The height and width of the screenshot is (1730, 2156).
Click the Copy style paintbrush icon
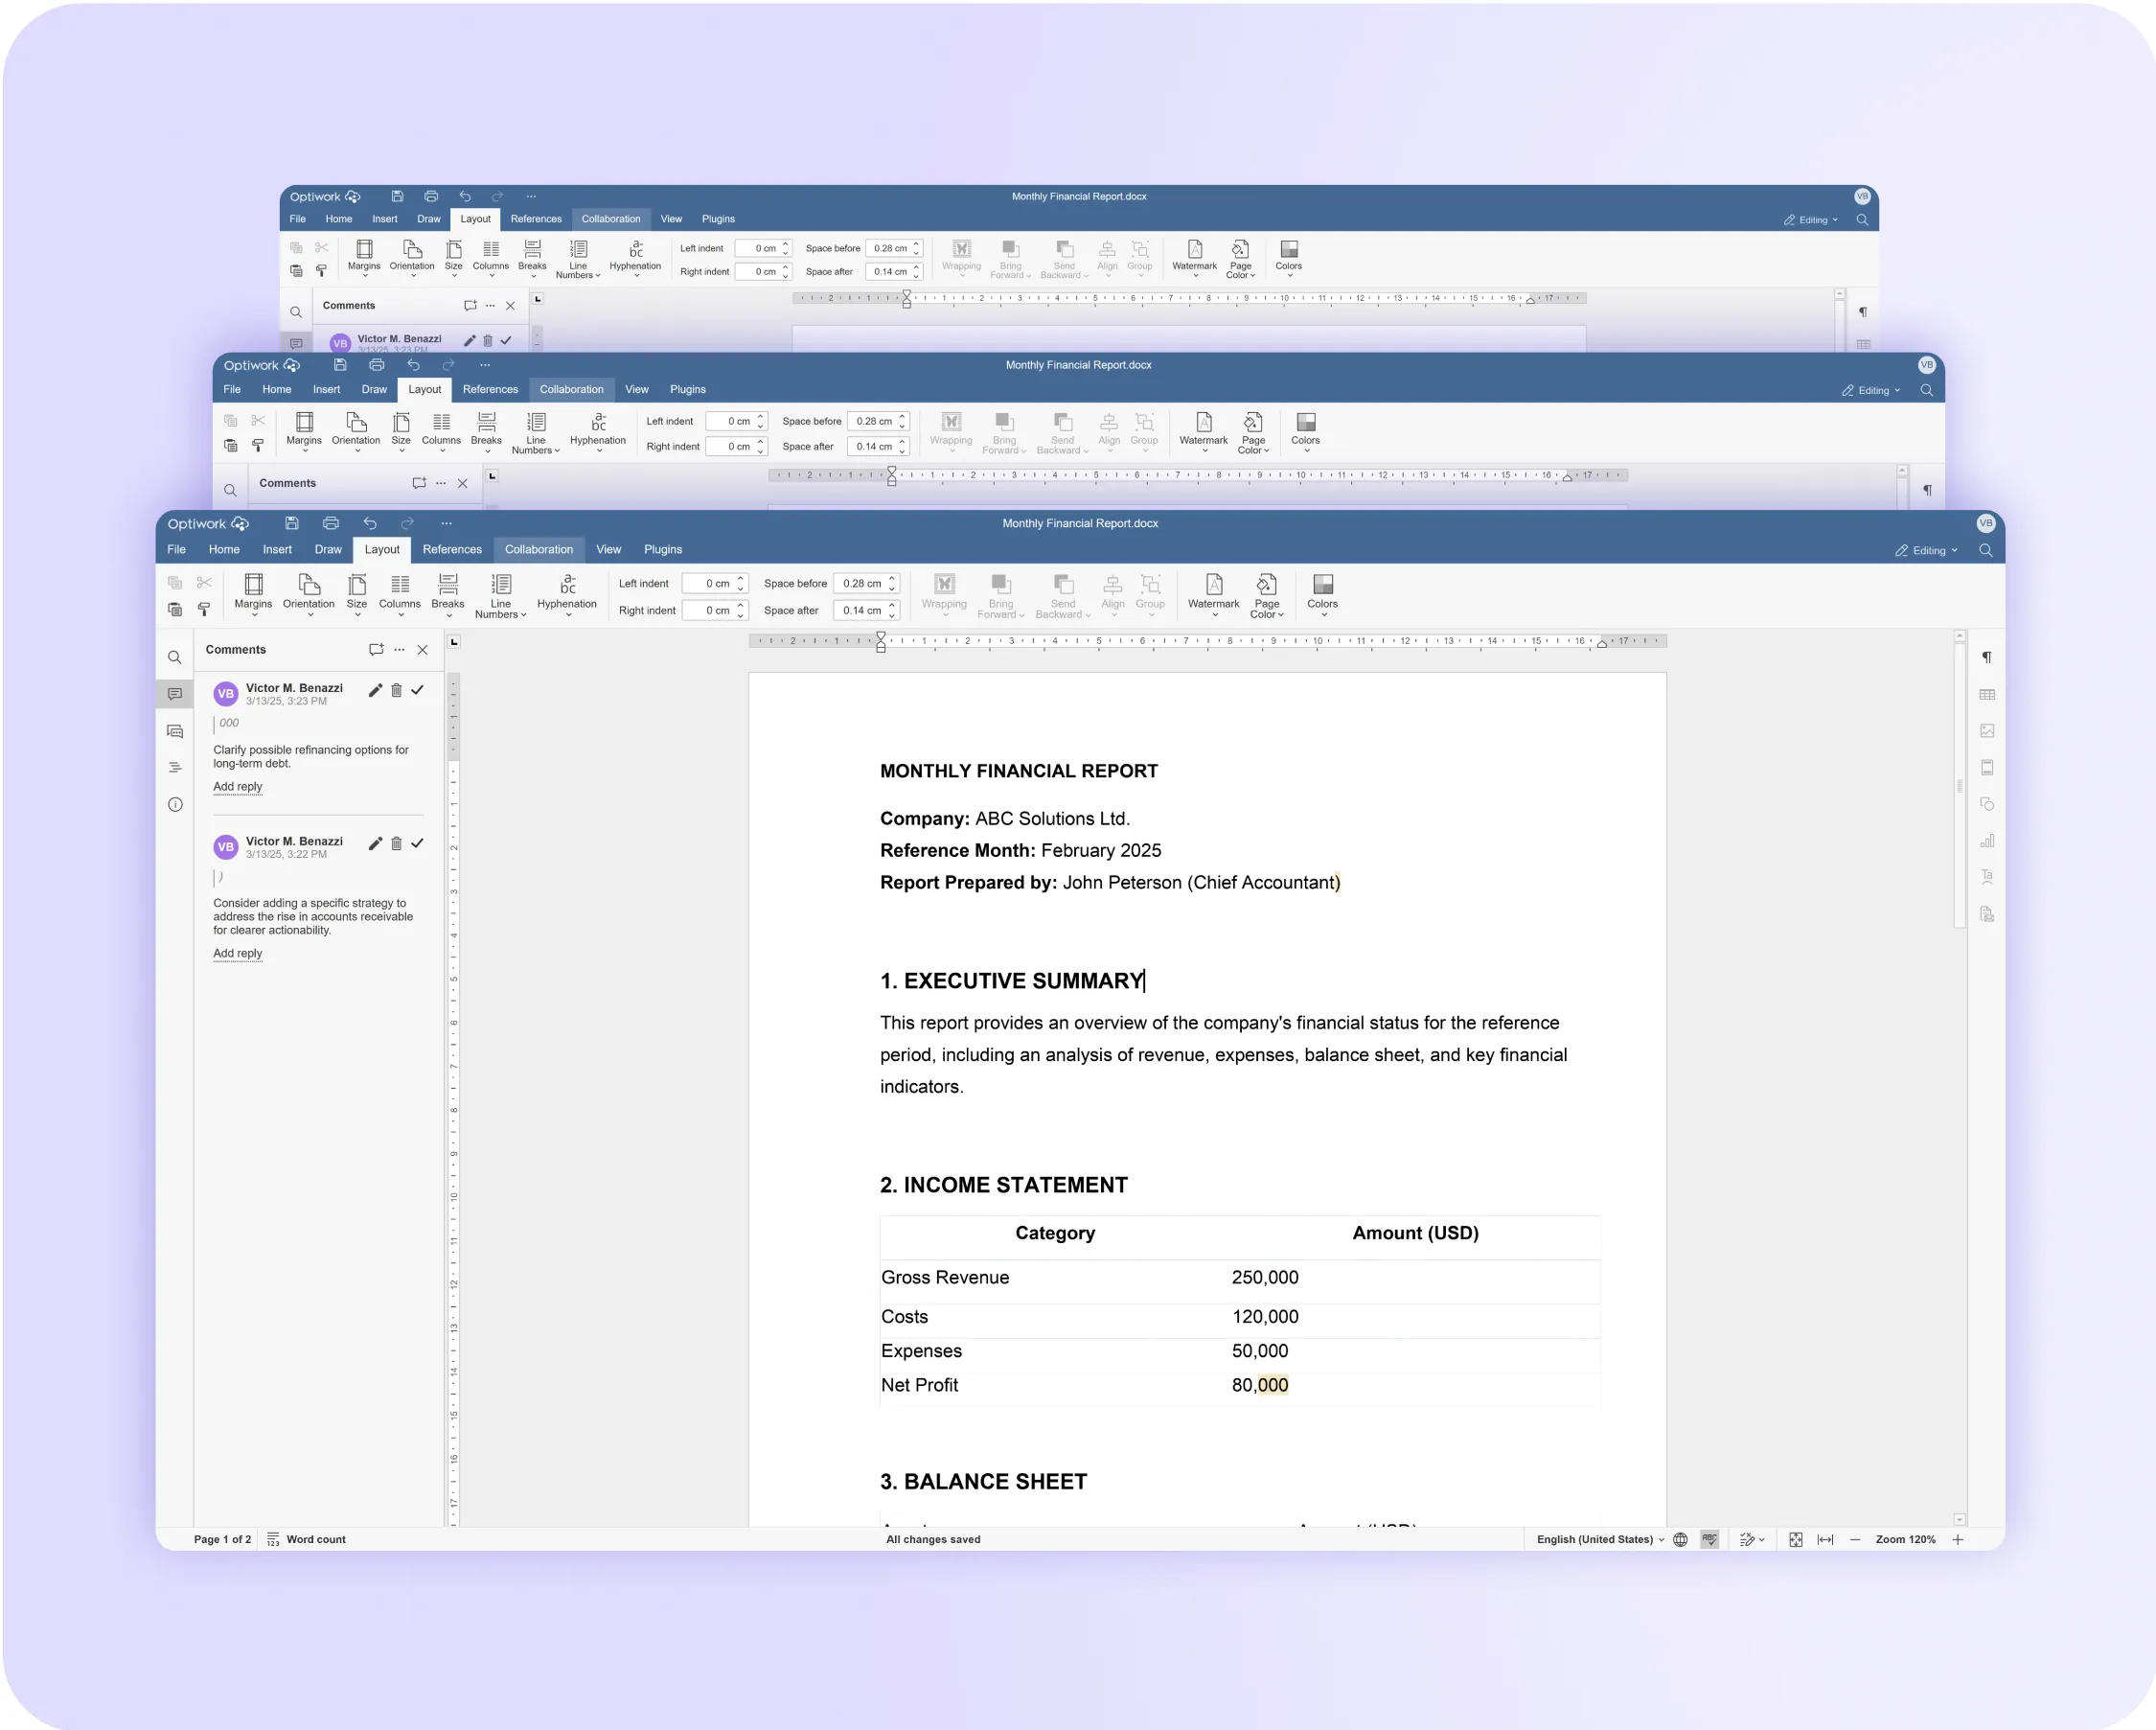click(x=204, y=609)
